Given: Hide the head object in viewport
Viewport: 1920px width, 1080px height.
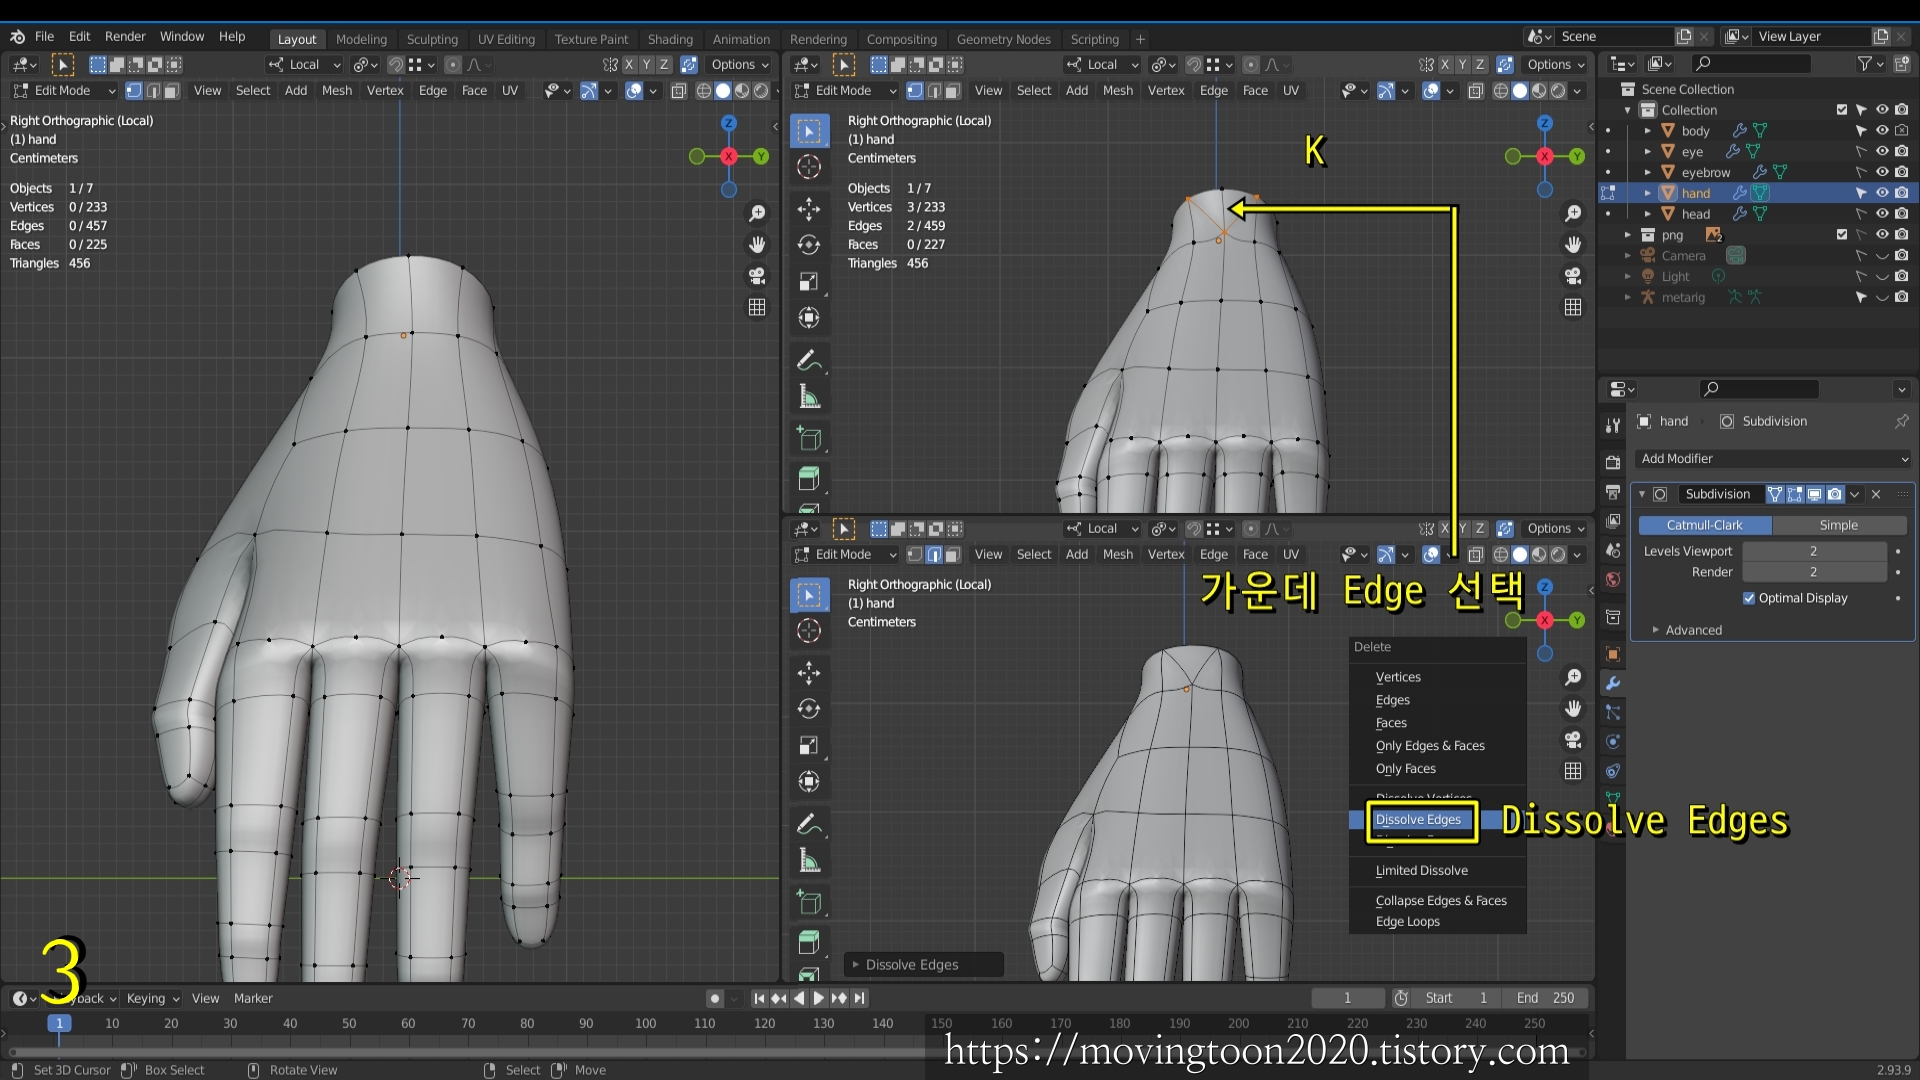Looking at the screenshot, I should coord(1882,214).
